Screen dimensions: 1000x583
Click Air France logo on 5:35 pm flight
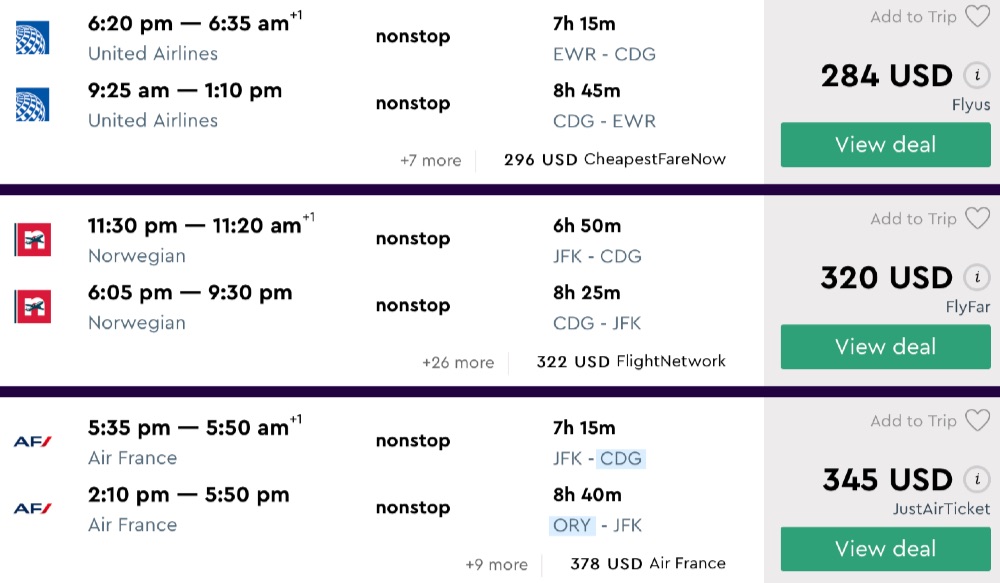(x=33, y=441)
